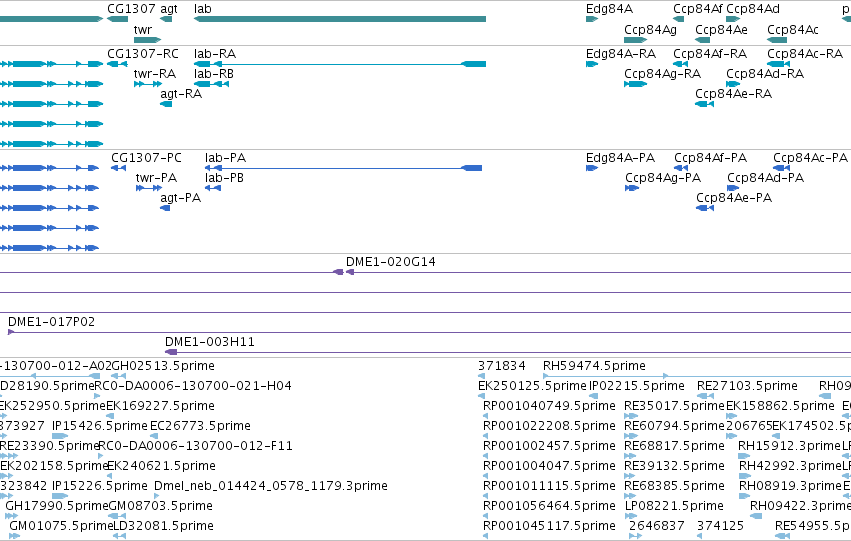851x541 pixels.
Task: Open the RC0-DA0006-130700-021-H04 EST label
Action: coord(193,386)
